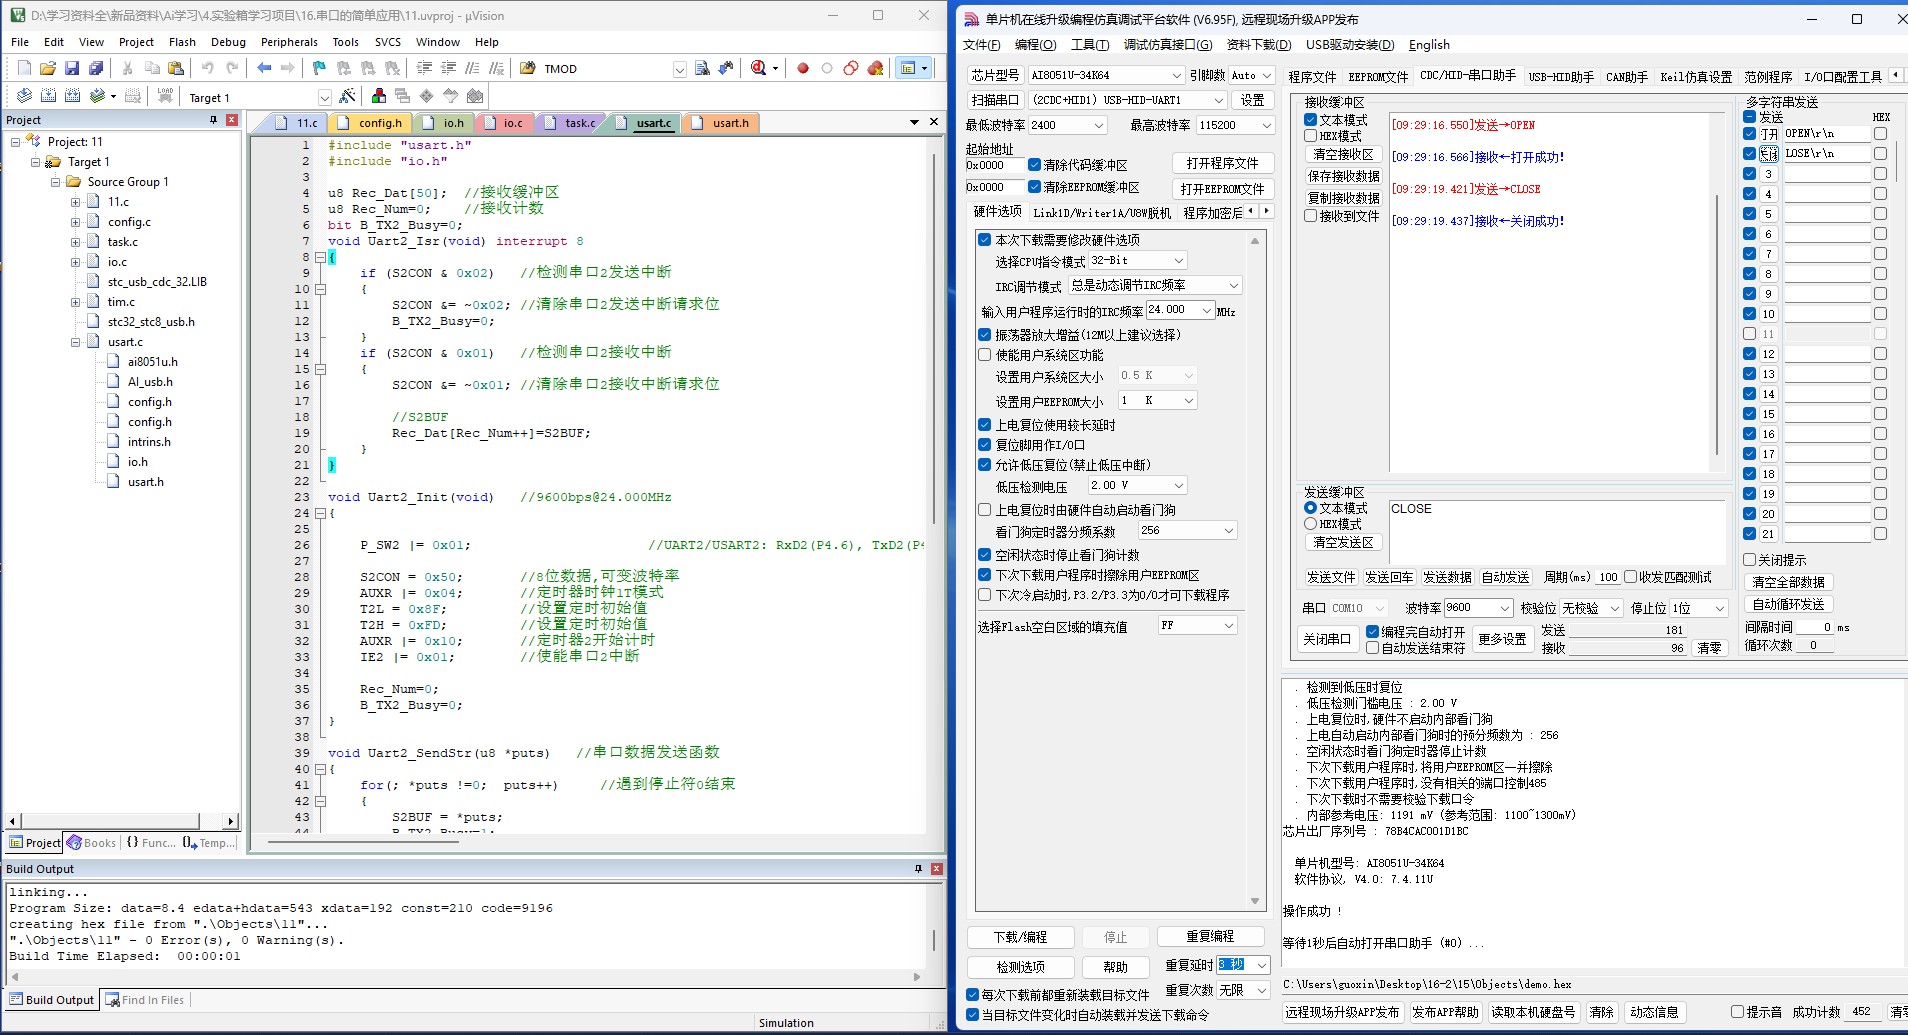Click 发送数据 button

point(1447,577)
